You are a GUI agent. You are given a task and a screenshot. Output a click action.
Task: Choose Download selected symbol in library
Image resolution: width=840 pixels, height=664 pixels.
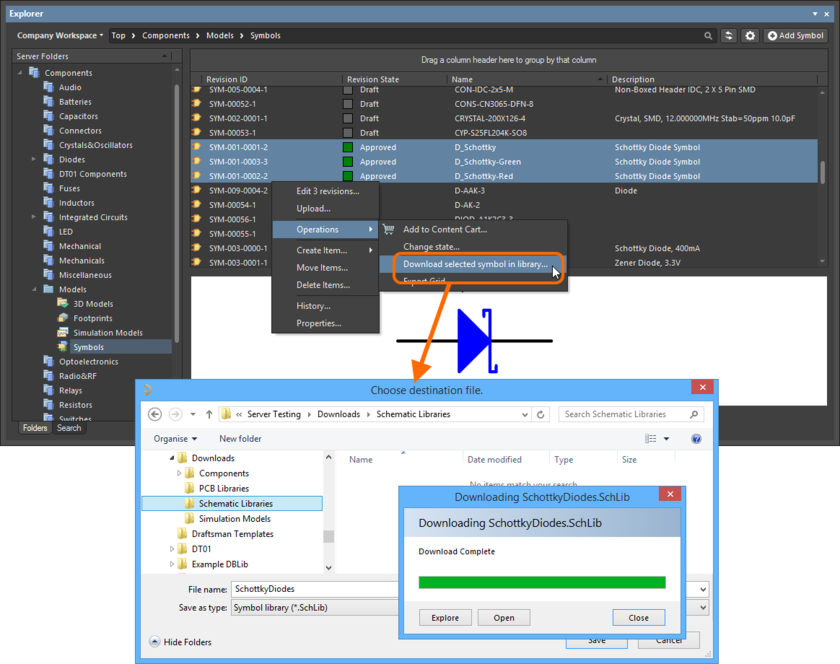474,265
